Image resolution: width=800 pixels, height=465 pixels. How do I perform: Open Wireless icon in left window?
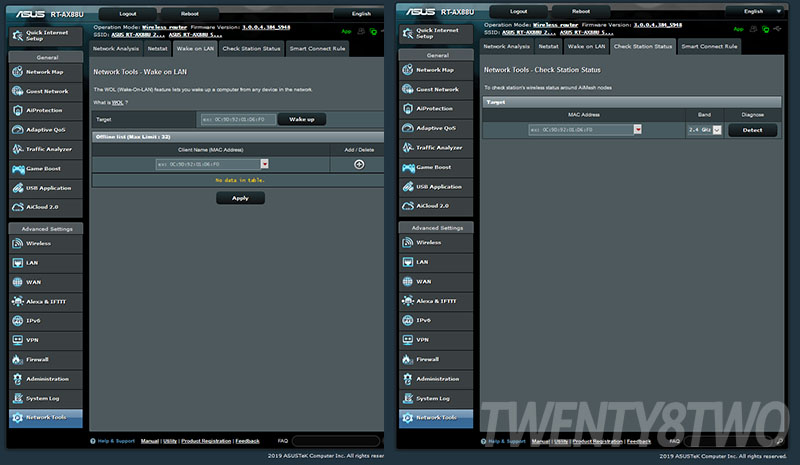point(17,243)
